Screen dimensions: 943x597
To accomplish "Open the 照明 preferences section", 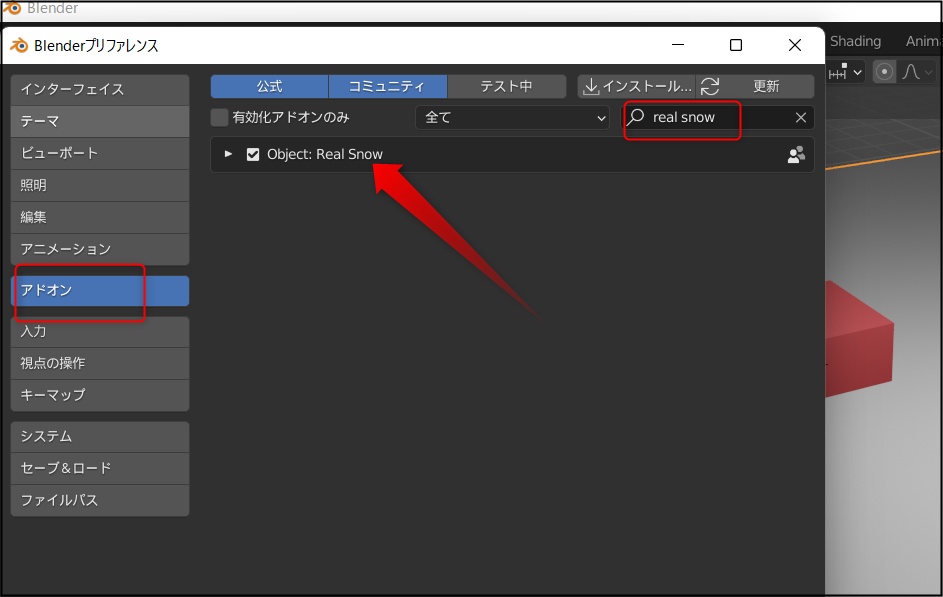I will 100,185.
